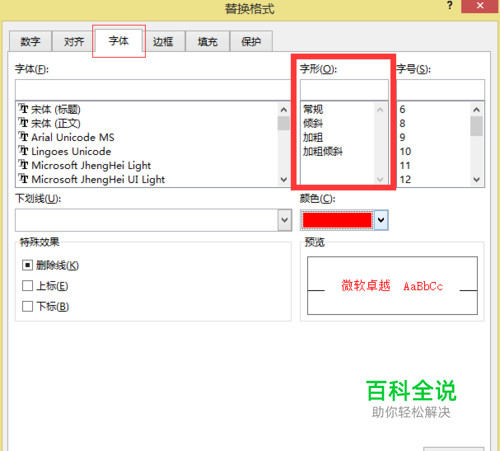The width and height of the screenshot is (500, 451).
Task: Choose font size 12
Action: [x=405, y=179]
